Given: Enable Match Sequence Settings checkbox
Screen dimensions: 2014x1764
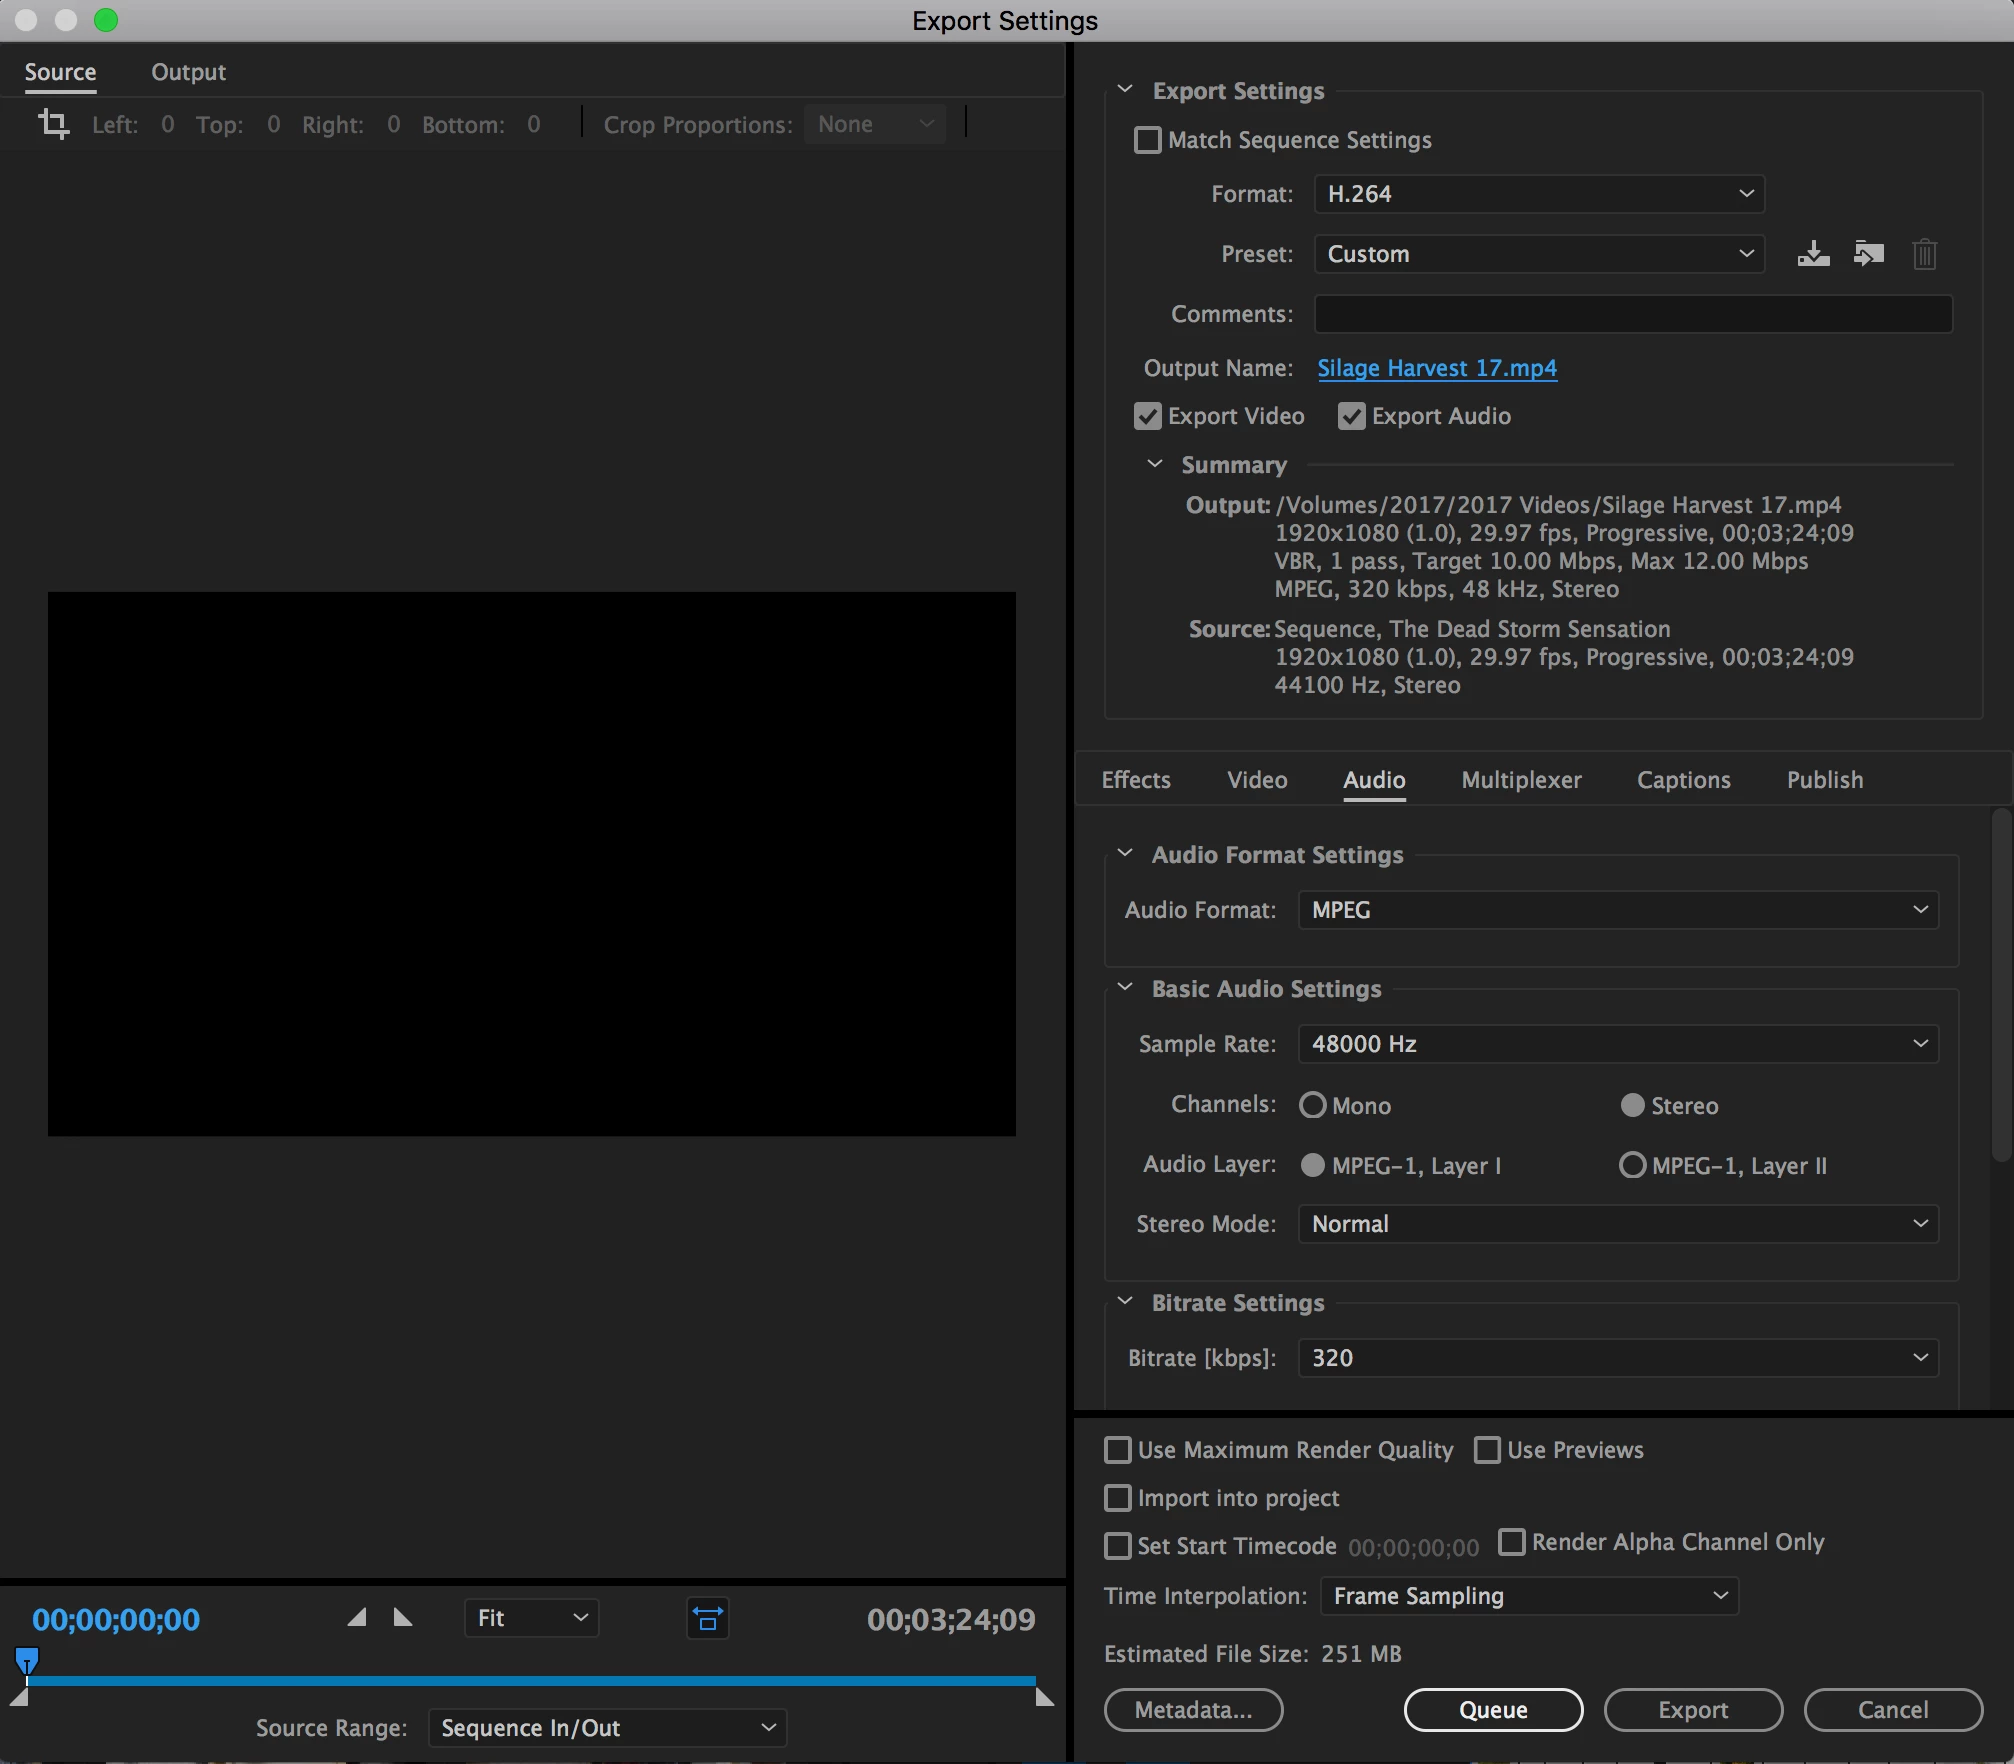Looking at the screenshot, I should (1148, 140).
